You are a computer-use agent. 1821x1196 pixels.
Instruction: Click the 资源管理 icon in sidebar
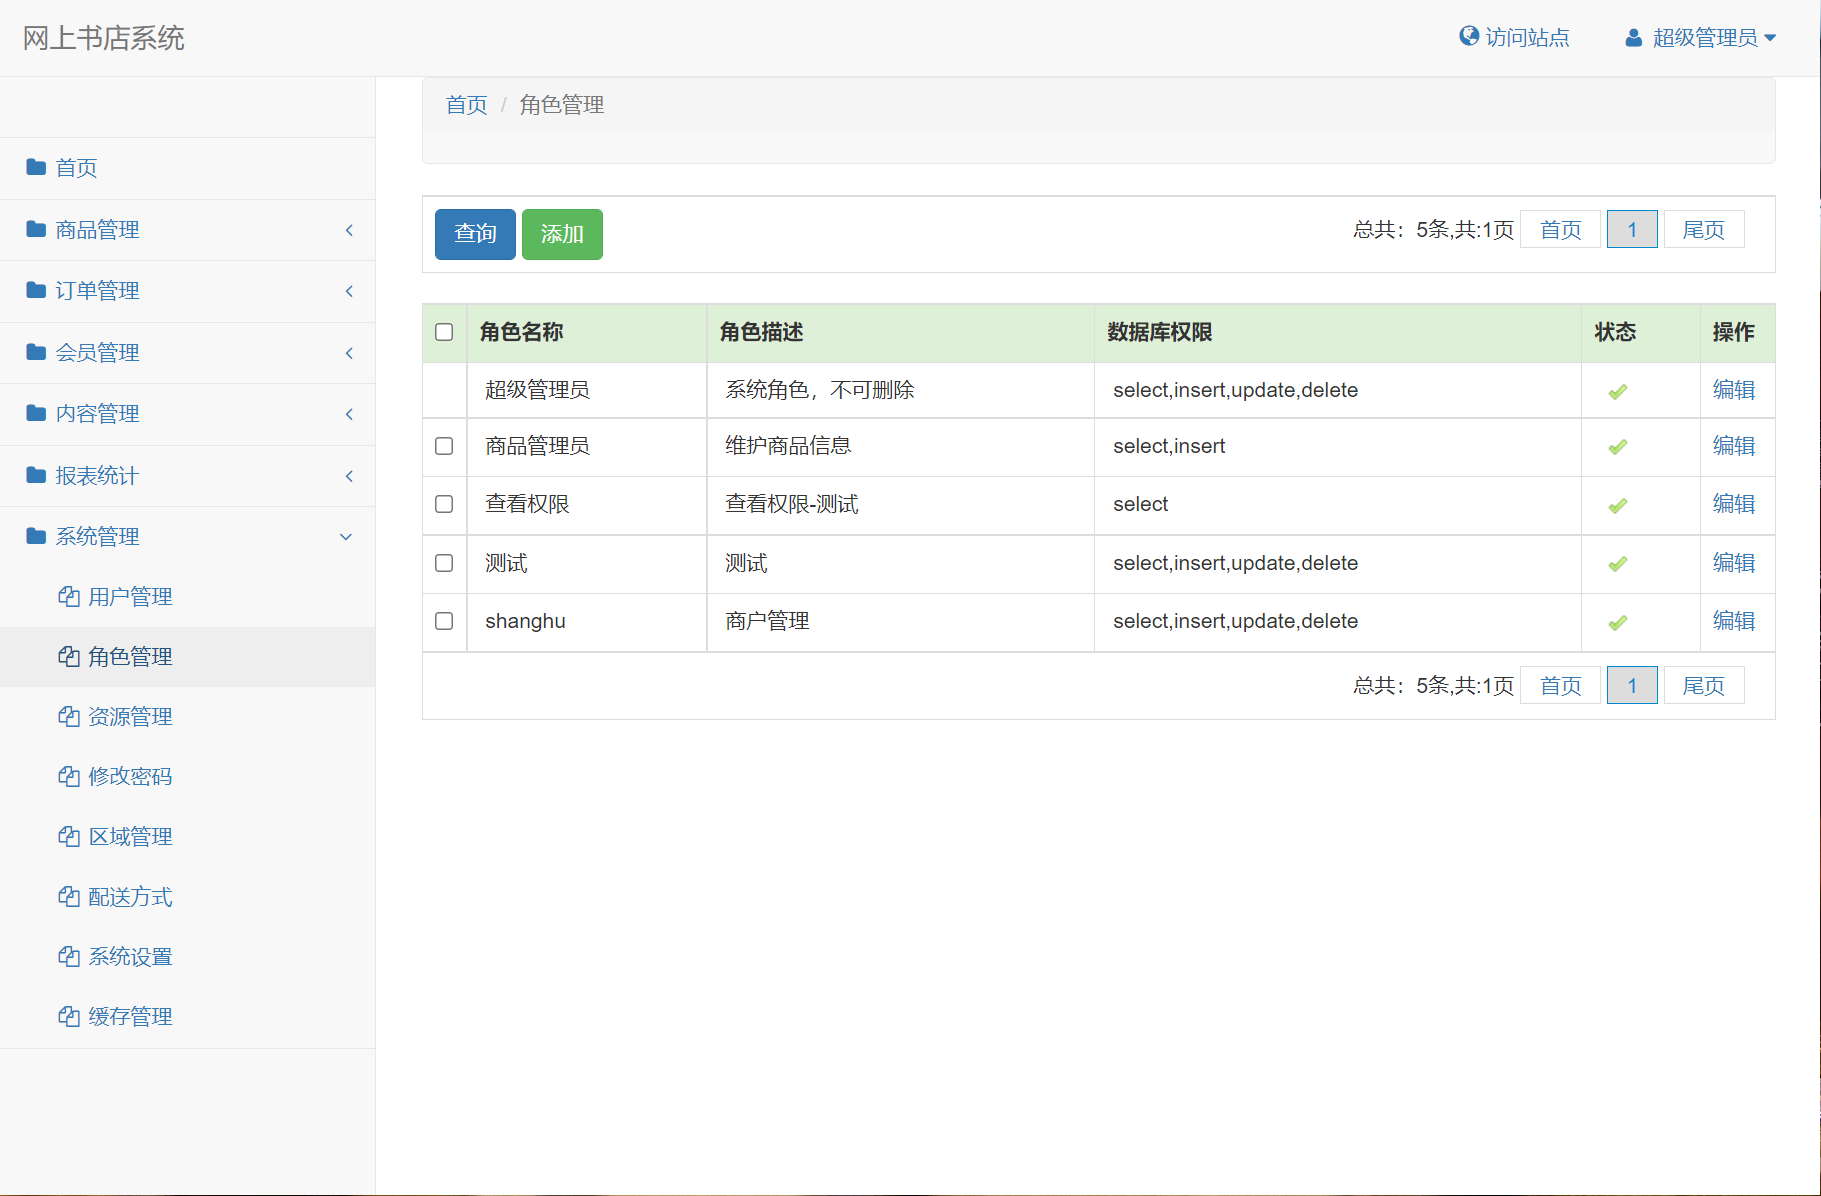click(x=68, y=716)
